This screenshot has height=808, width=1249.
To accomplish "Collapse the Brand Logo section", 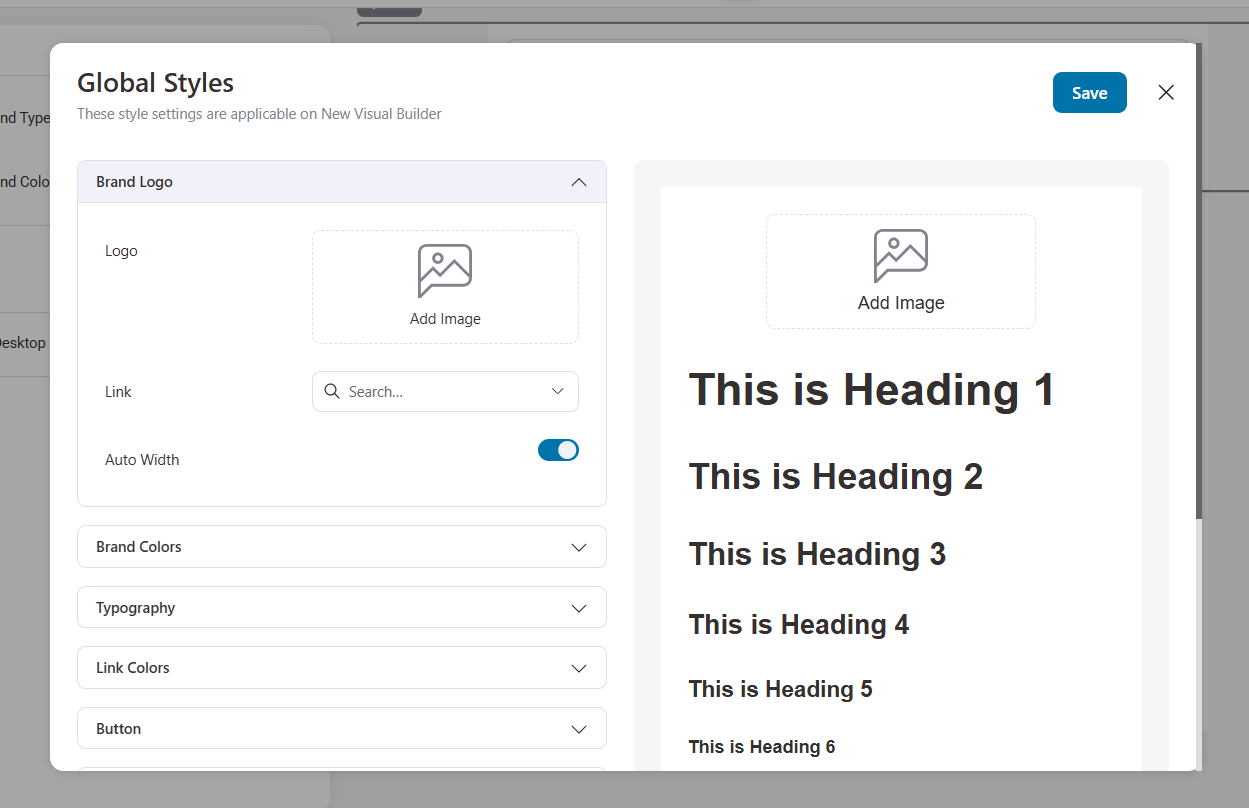I will (578, 182).
